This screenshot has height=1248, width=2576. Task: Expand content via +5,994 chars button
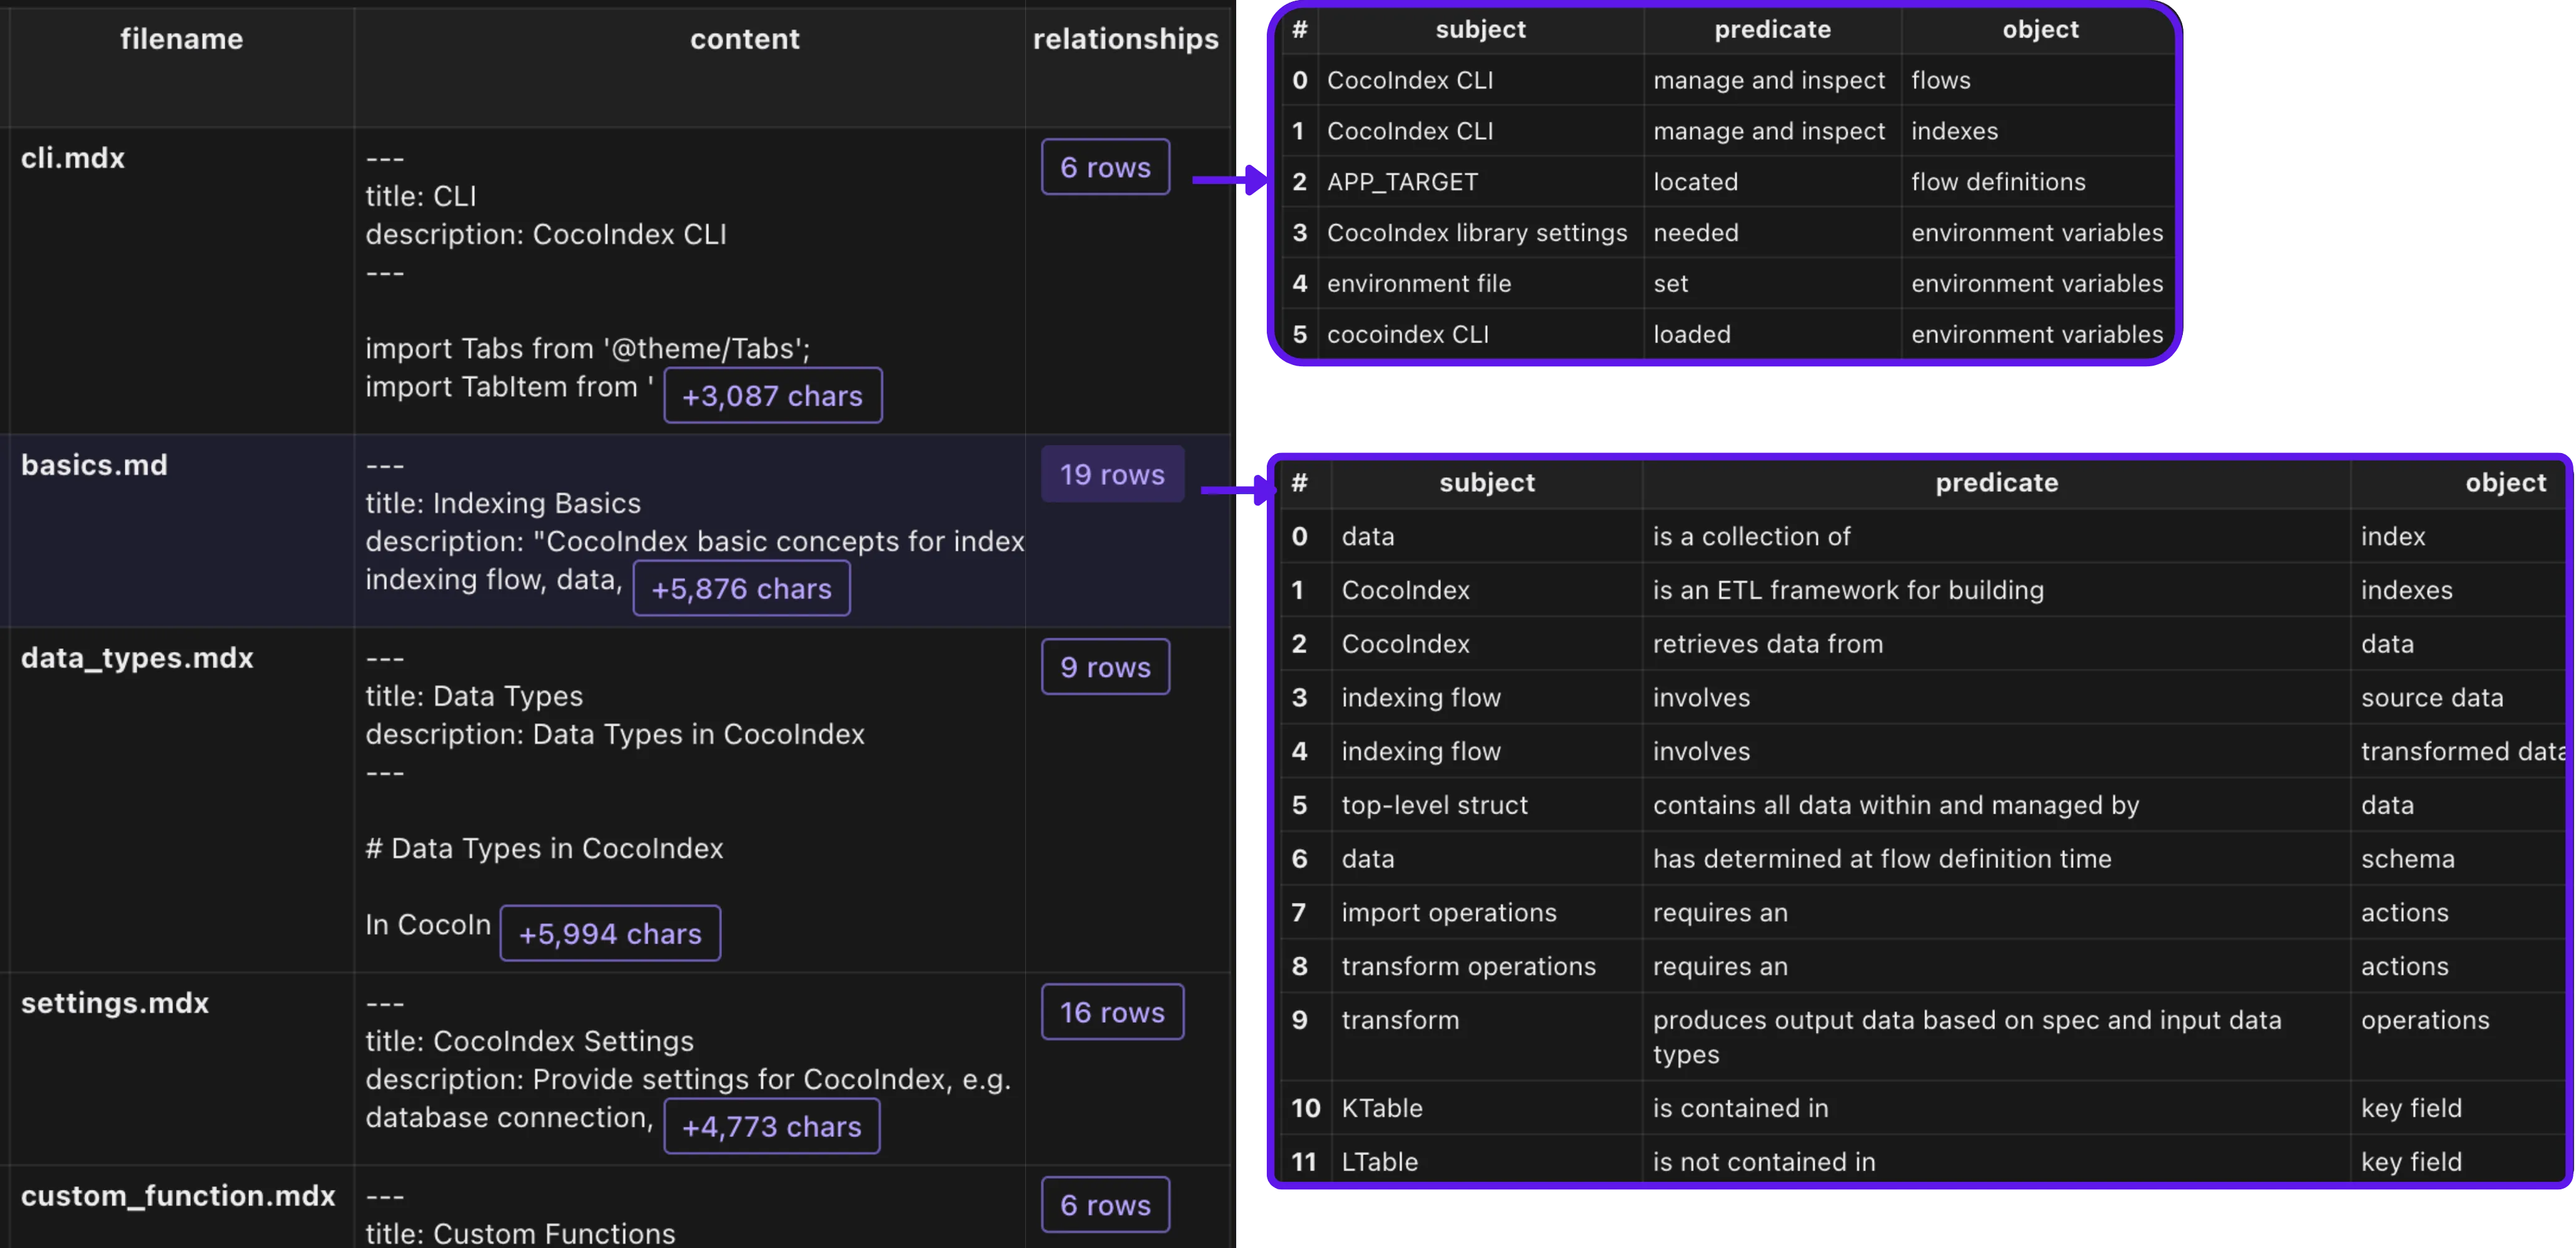610,934
